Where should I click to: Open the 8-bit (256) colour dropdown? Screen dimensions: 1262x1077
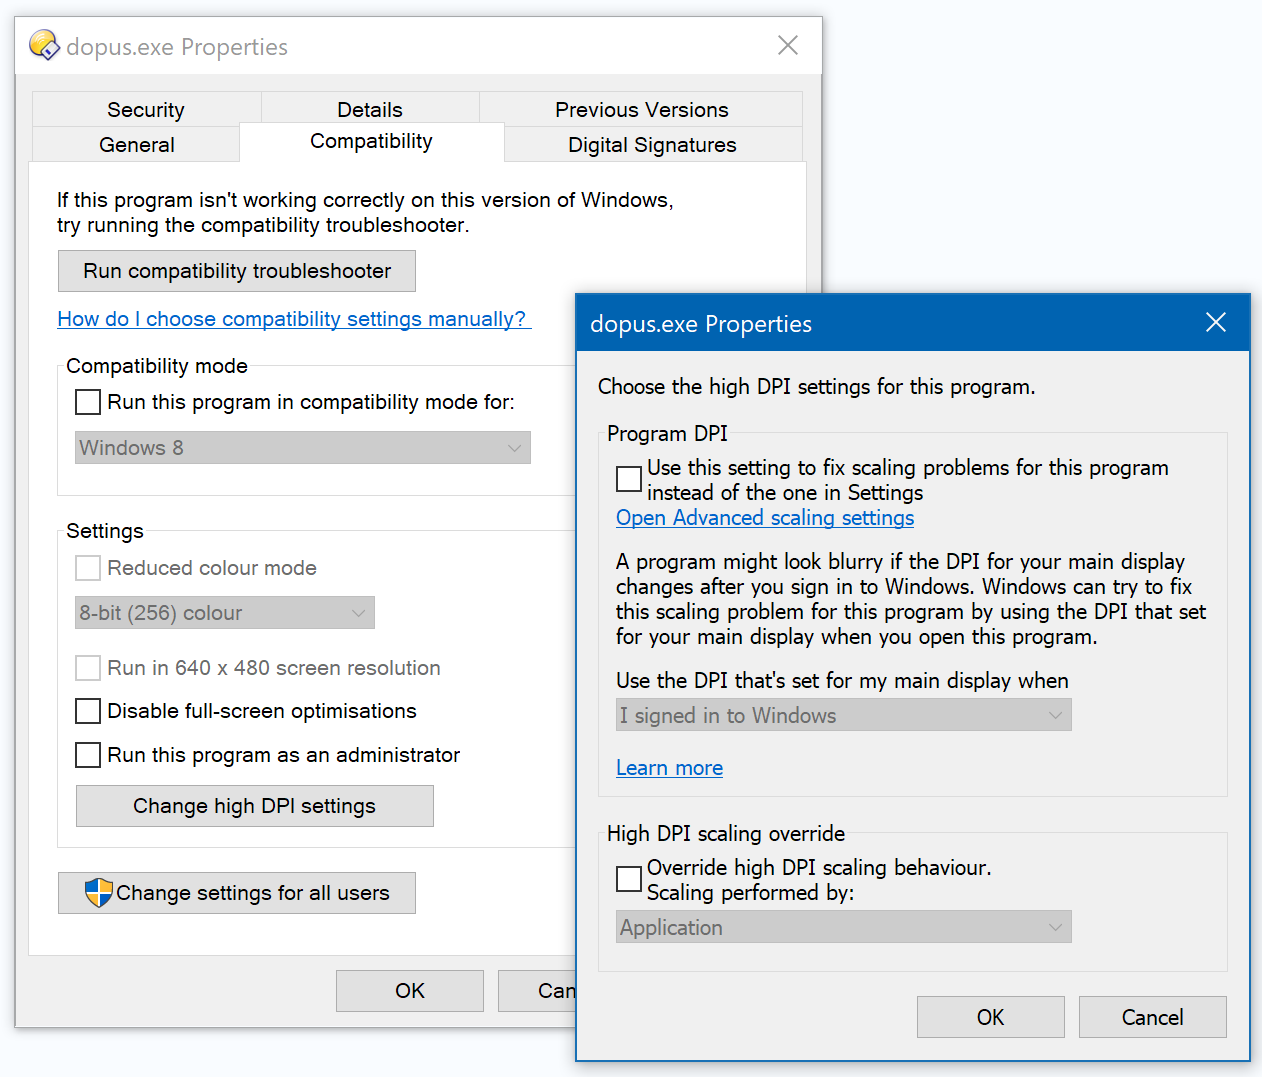(225, 613)
